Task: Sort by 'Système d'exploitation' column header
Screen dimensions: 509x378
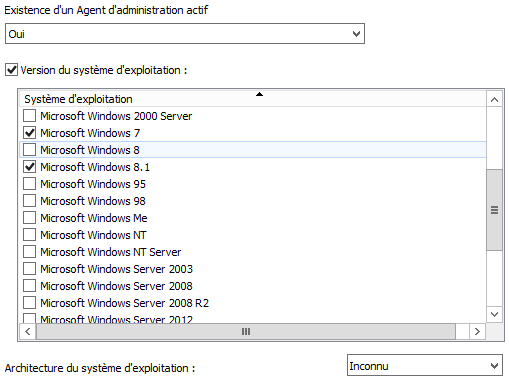Action: click(x=252, y=99)
